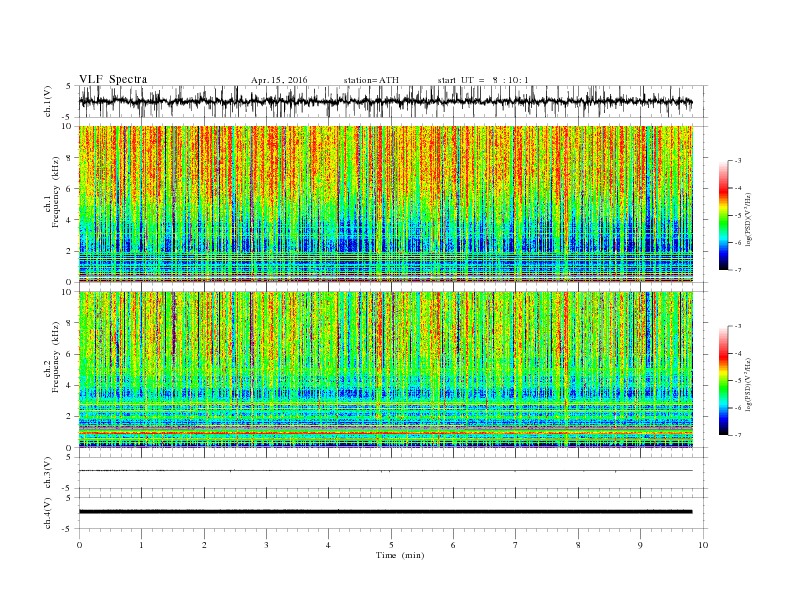Click the '4' kHz tick of ch.1 spectrogram
This screenshot has height=612, width=792.
coord(70,220)
